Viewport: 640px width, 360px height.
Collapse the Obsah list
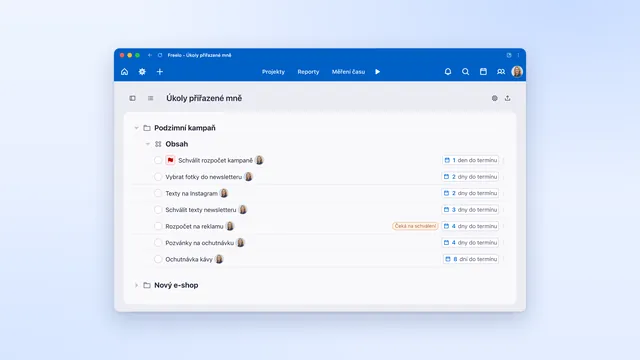pos(148,144)
